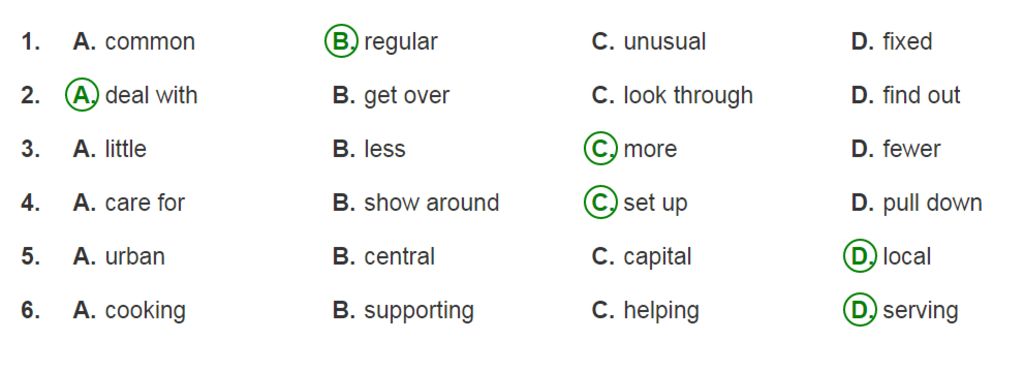Select circled answer D 'local'
The height and width of the screenshot is (372, 1024).
[887, 256]
